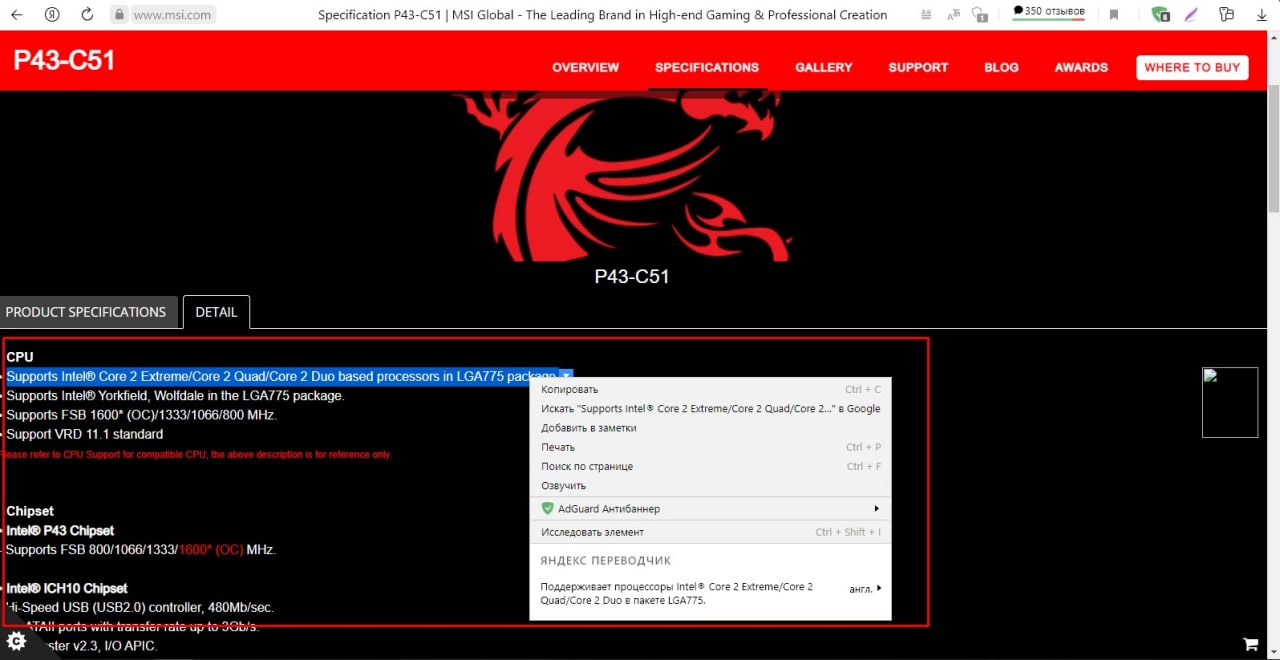
Task: Click the broken image placeholder on the right
Action: point(1230,402)
